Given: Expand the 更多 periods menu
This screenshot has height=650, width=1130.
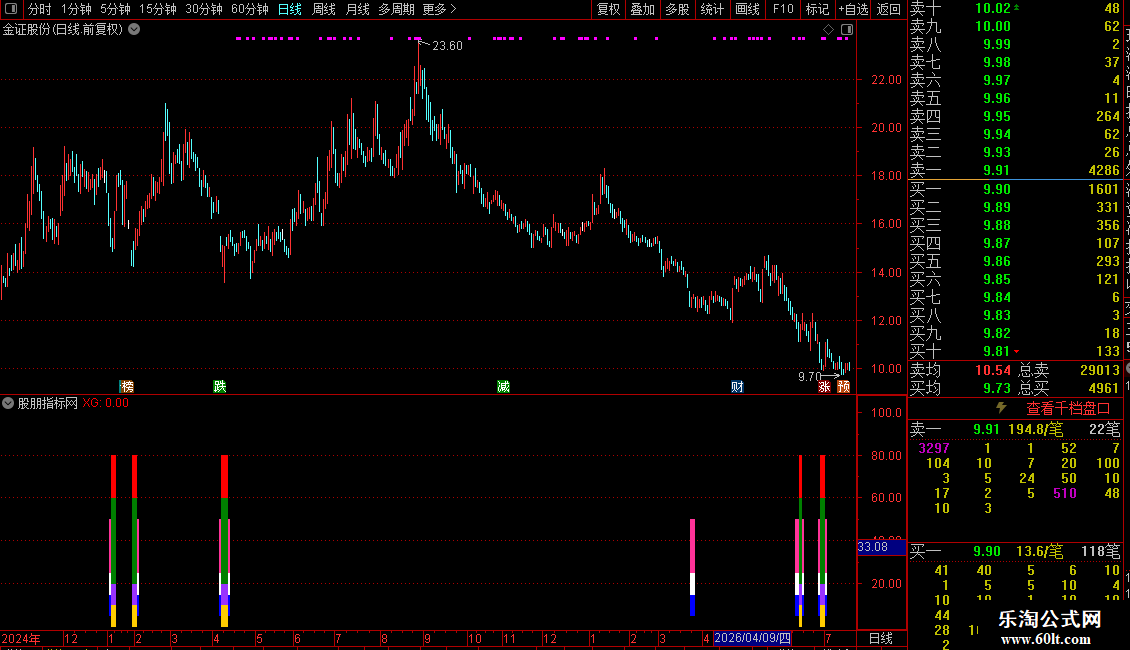Looking at the screenshot, I should coord(439,9).
